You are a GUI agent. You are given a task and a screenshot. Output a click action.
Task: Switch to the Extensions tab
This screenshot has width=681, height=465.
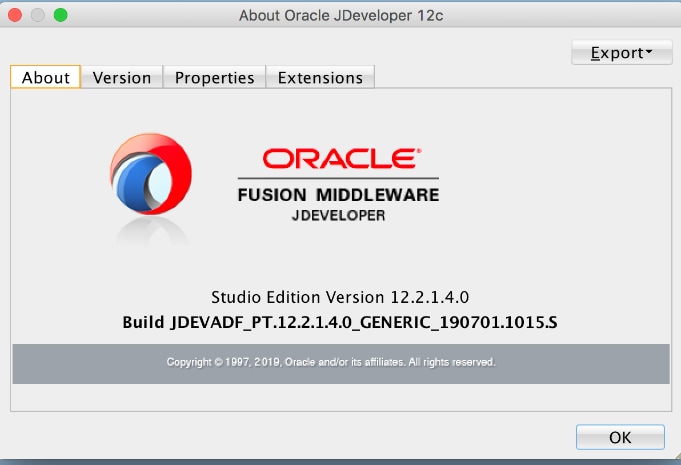pos(320,78)
